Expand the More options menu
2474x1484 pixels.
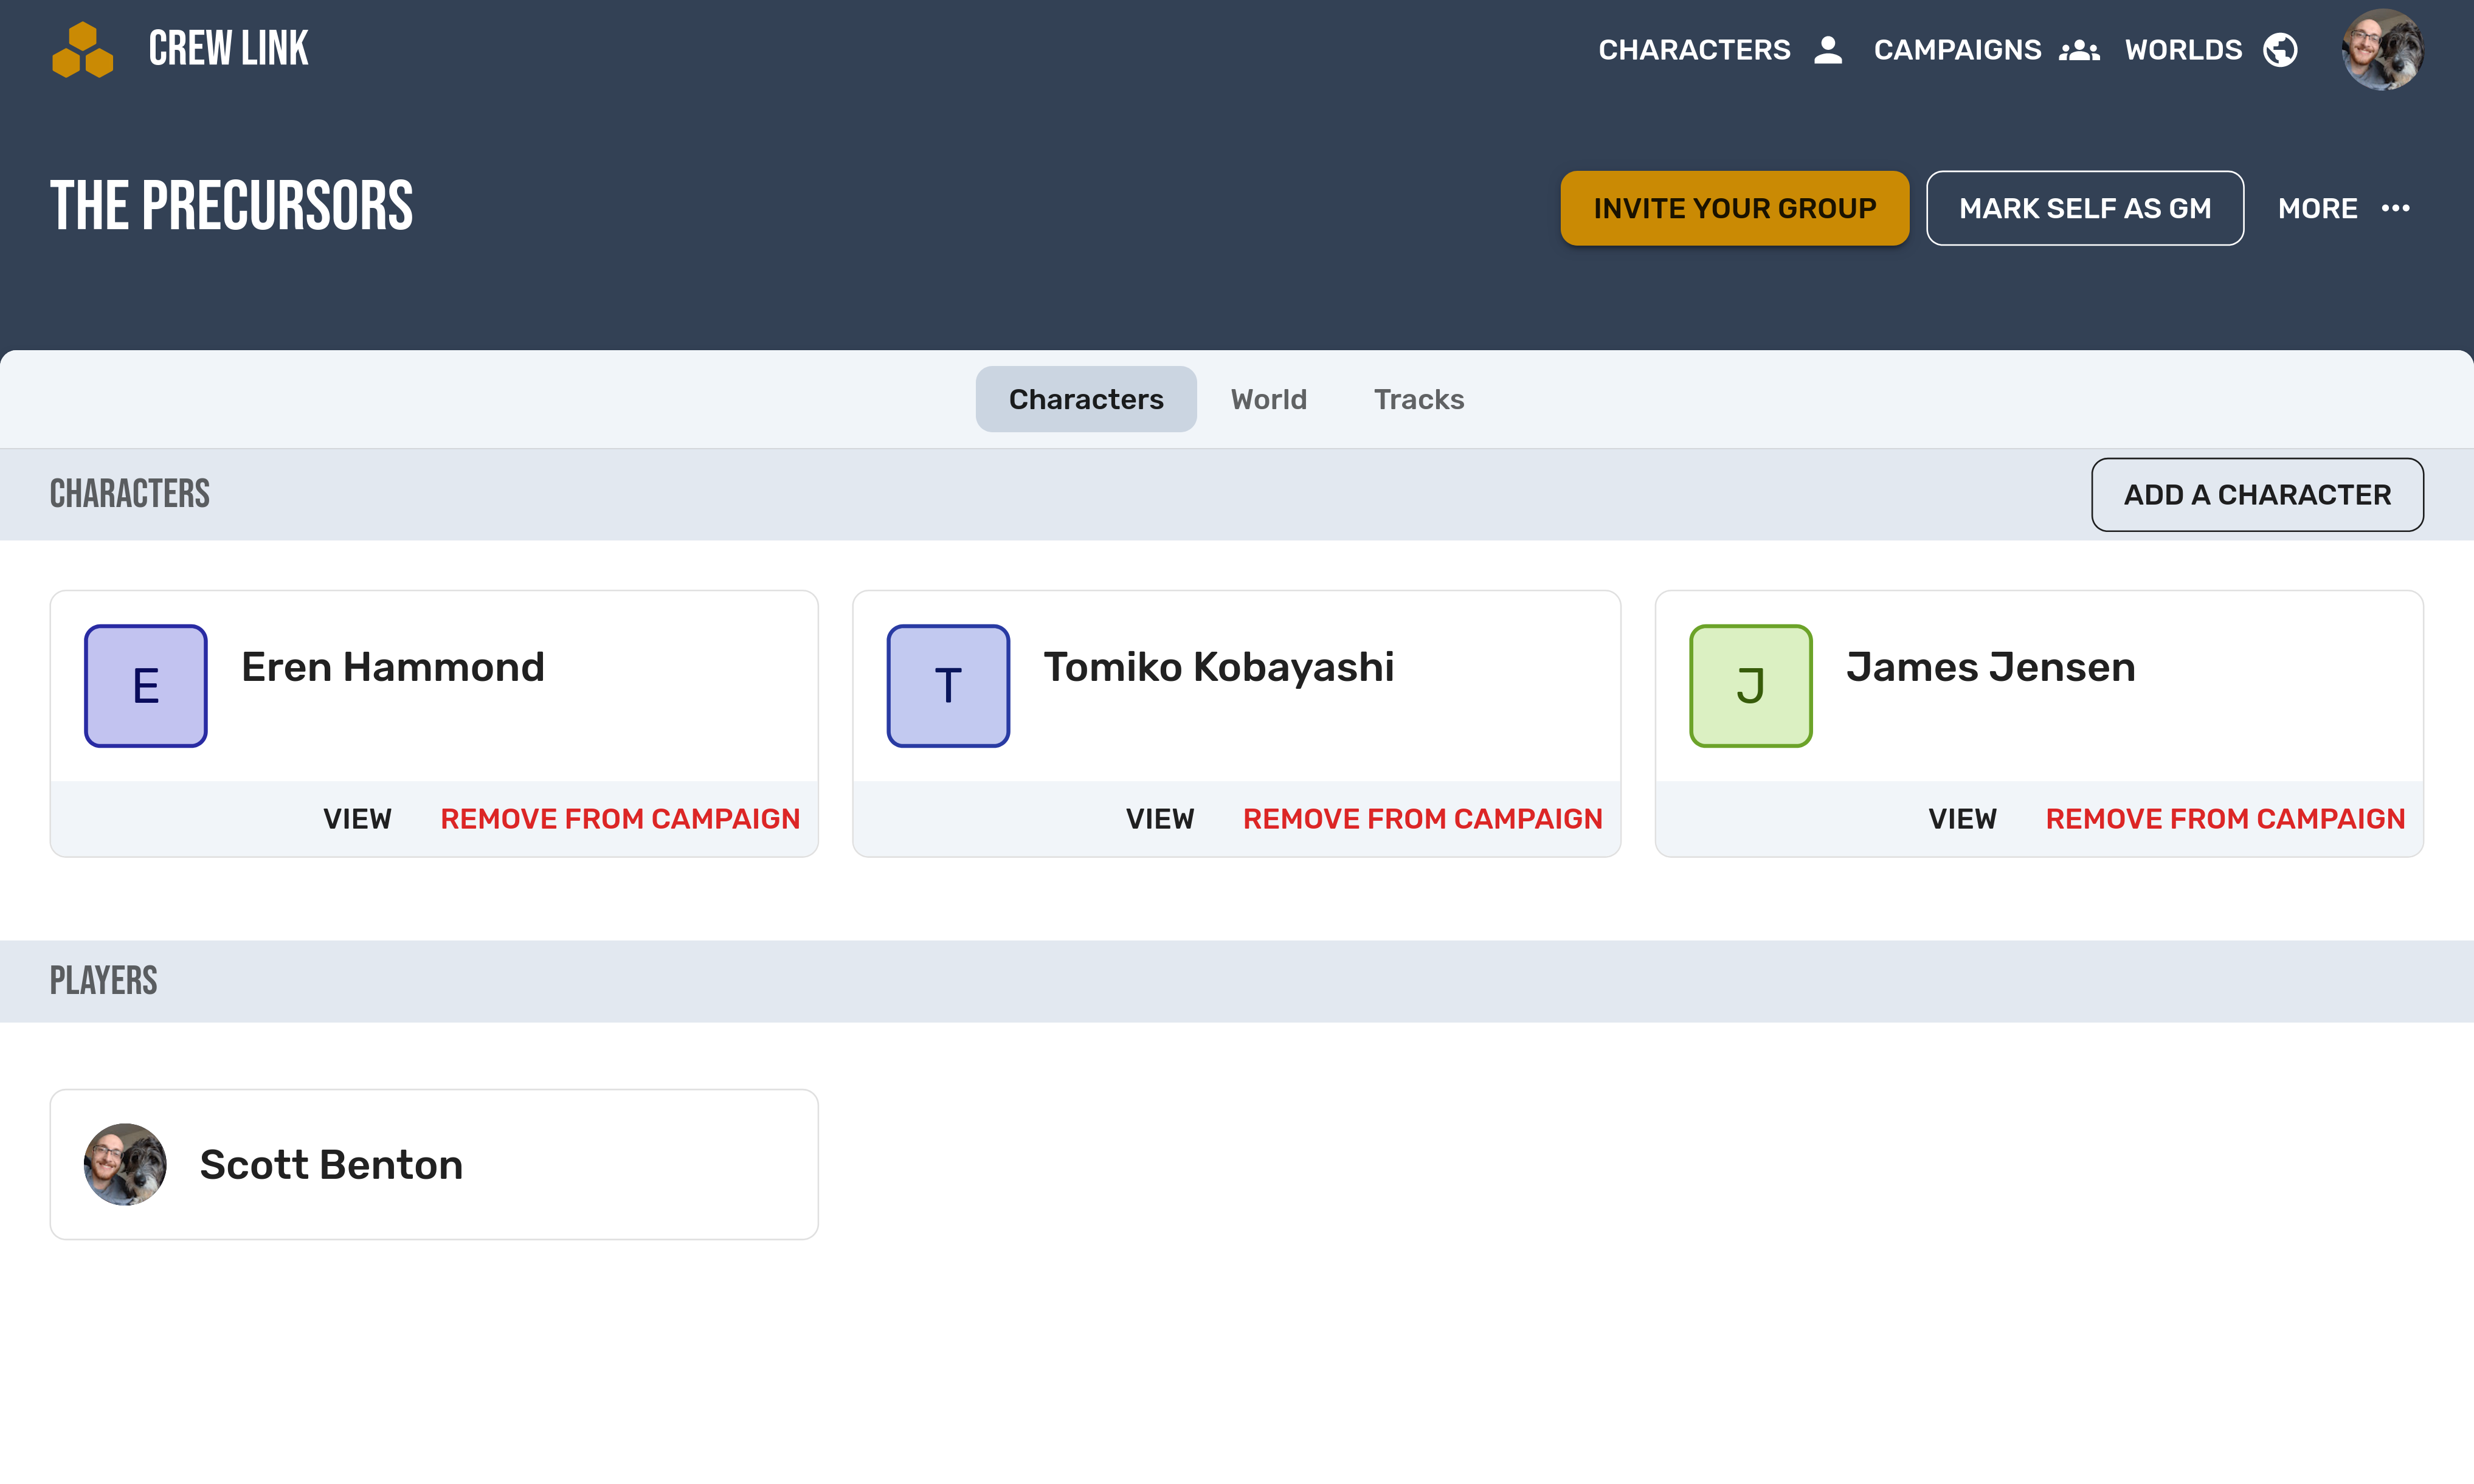pyautogui.click(x=2318, y=208)
